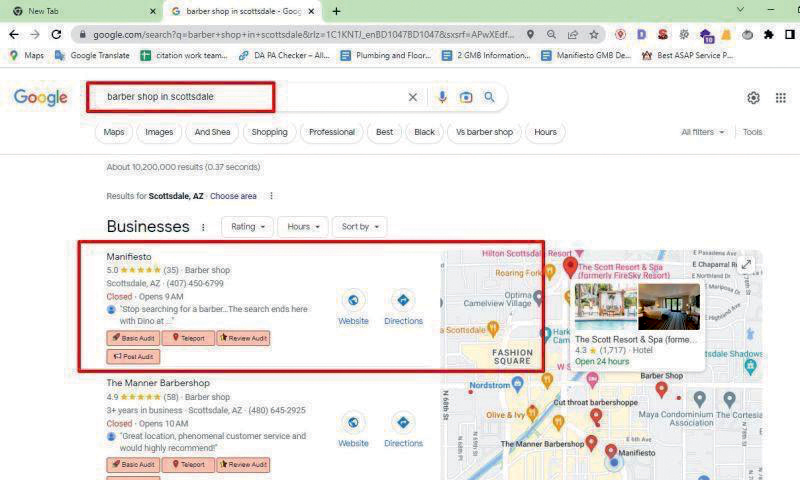Clear the search box with X icon
The height and width of the screenshot is (480, 800).
[412, 97]
